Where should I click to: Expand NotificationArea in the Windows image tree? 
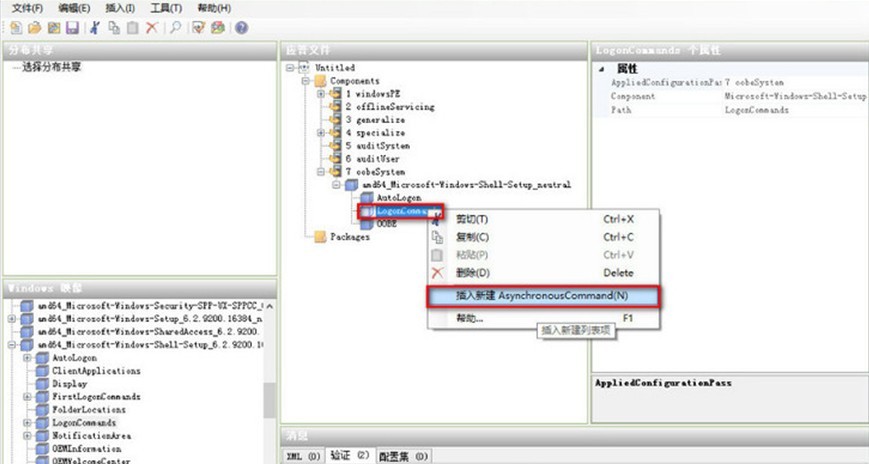coord(27,436)
